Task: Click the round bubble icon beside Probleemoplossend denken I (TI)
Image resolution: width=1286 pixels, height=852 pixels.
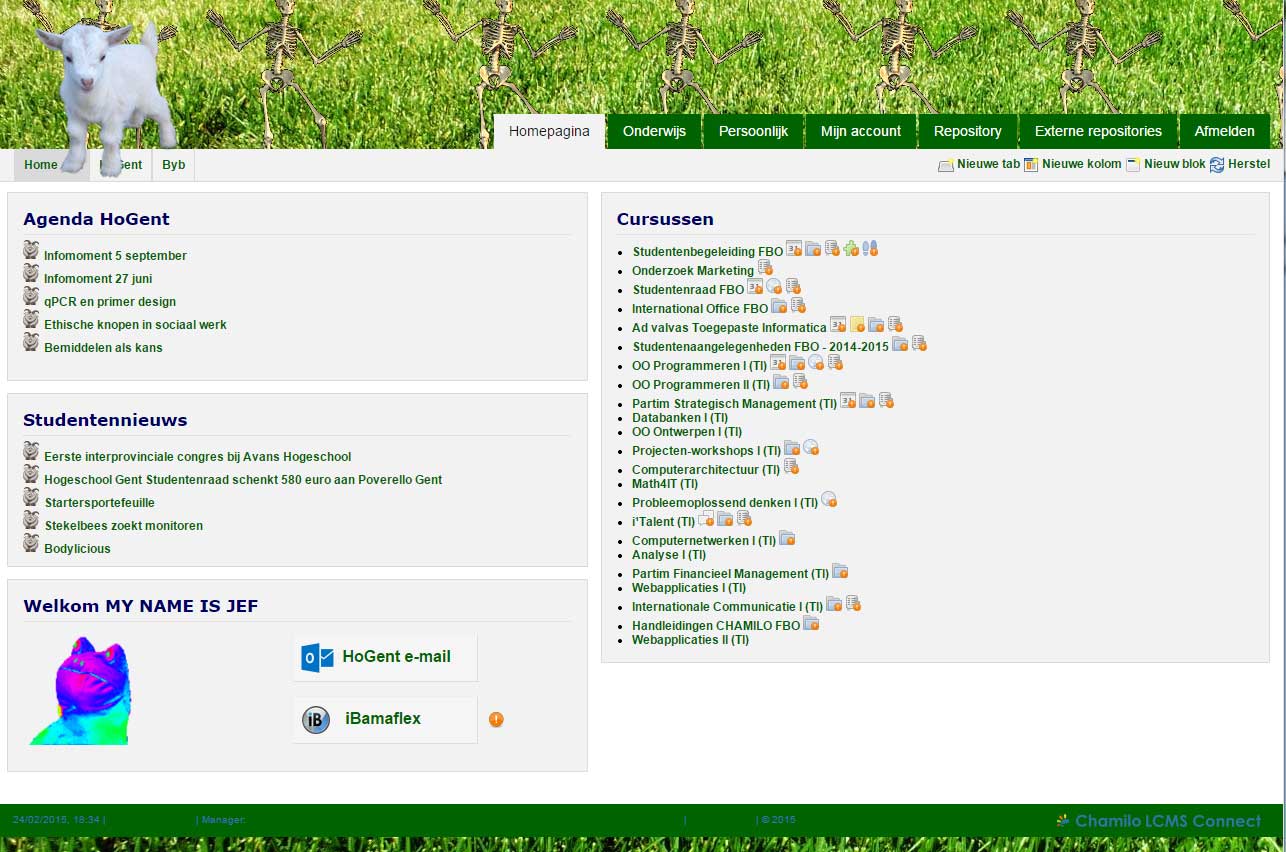Action: [x=829, y=498]
